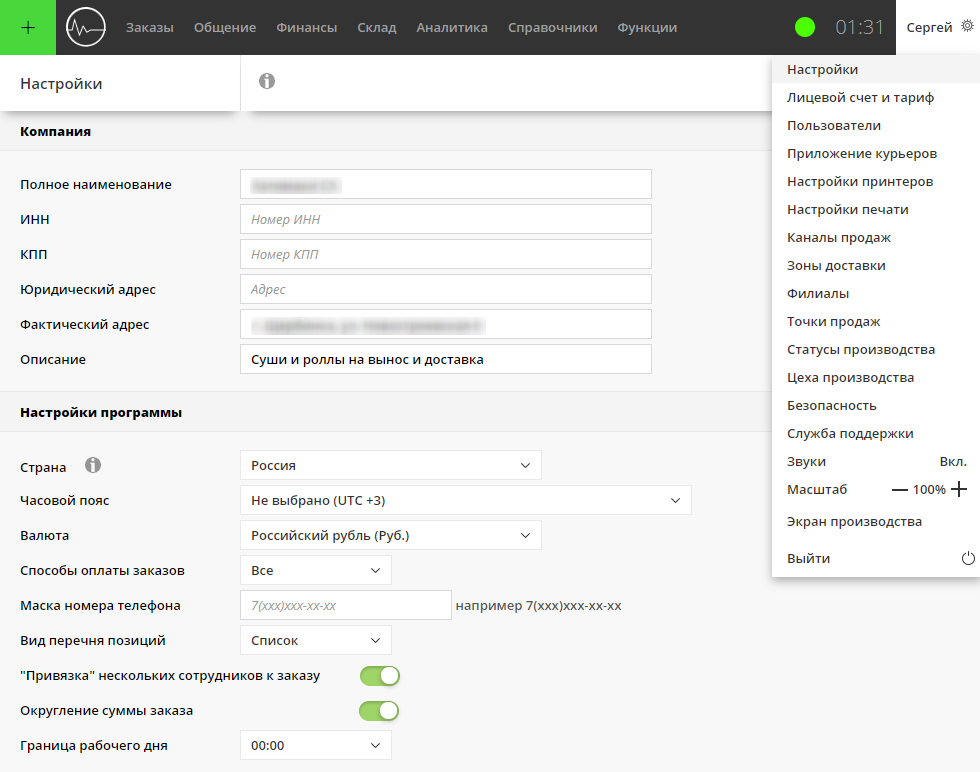
Task: Click the power icon next to Выйти
Action: tap(967, 558)
